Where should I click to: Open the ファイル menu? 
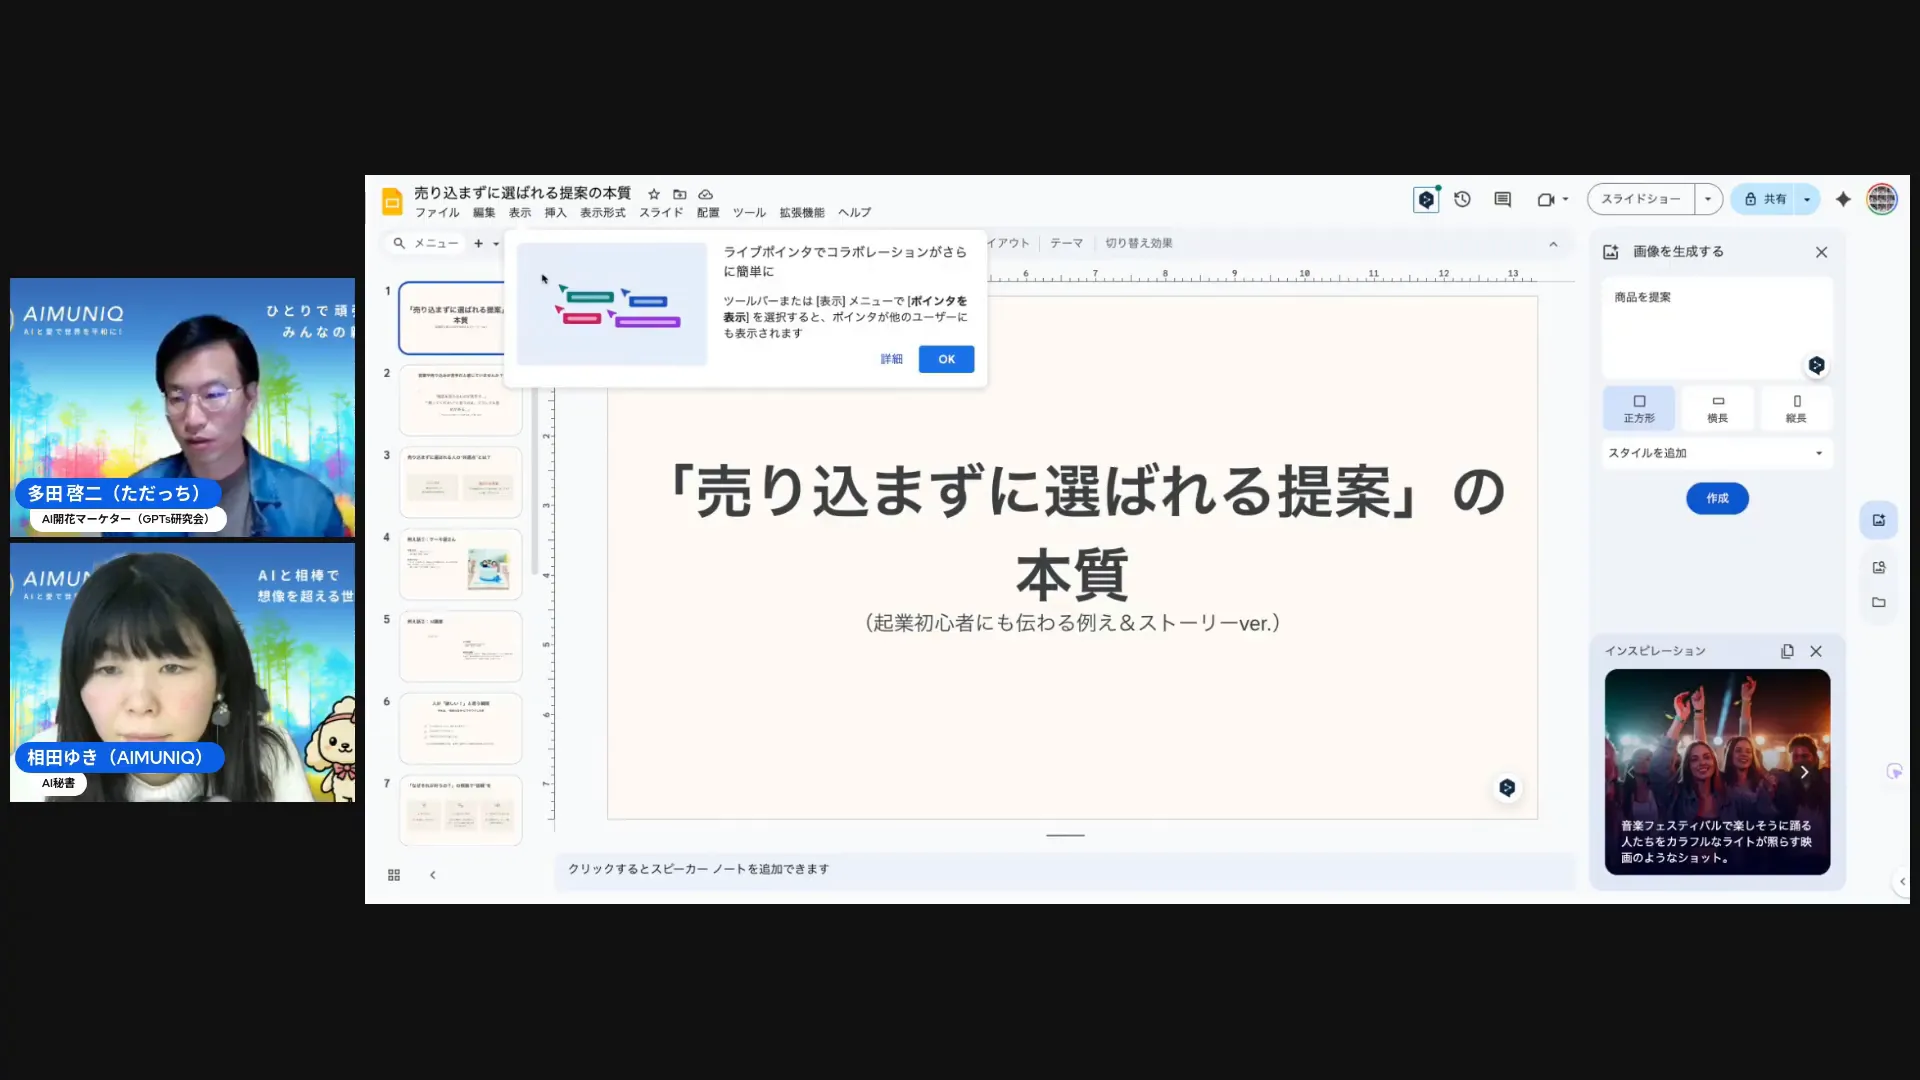(437, 212)
